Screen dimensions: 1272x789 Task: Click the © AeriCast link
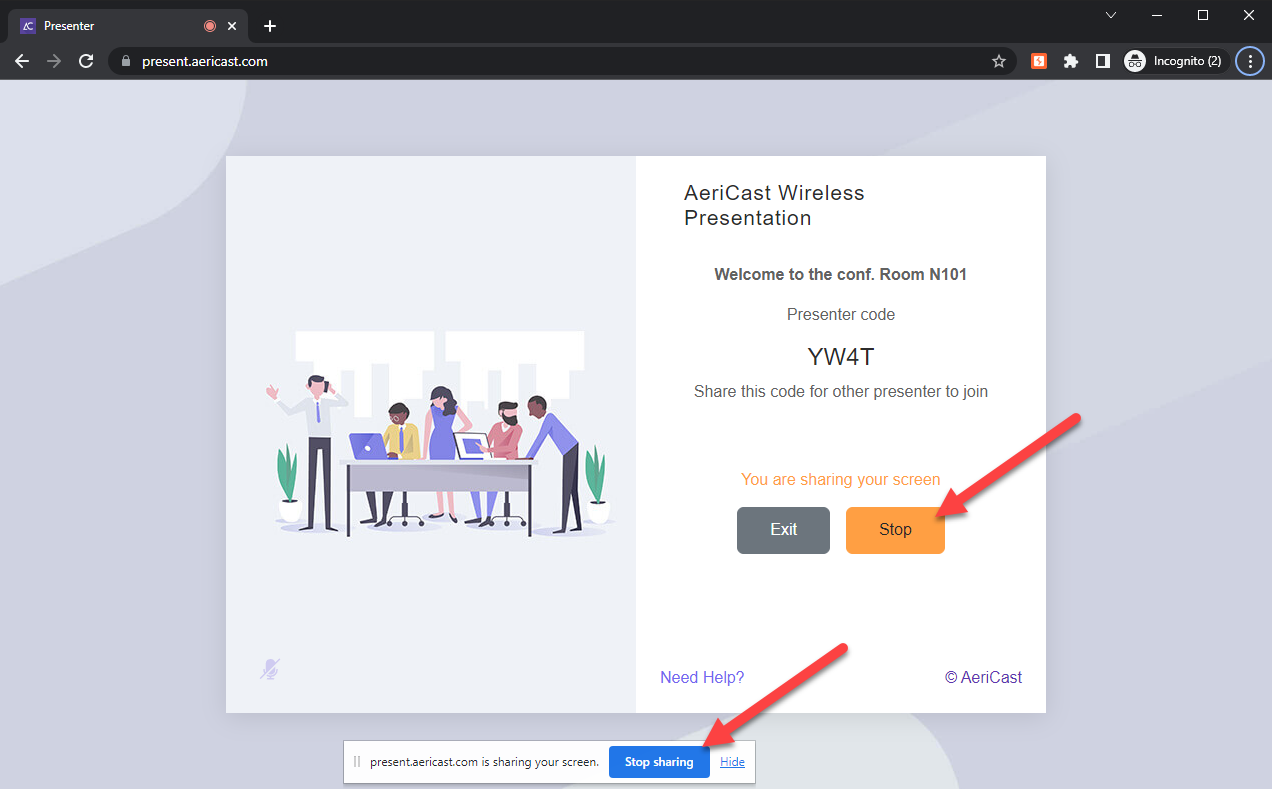point(983,677)
